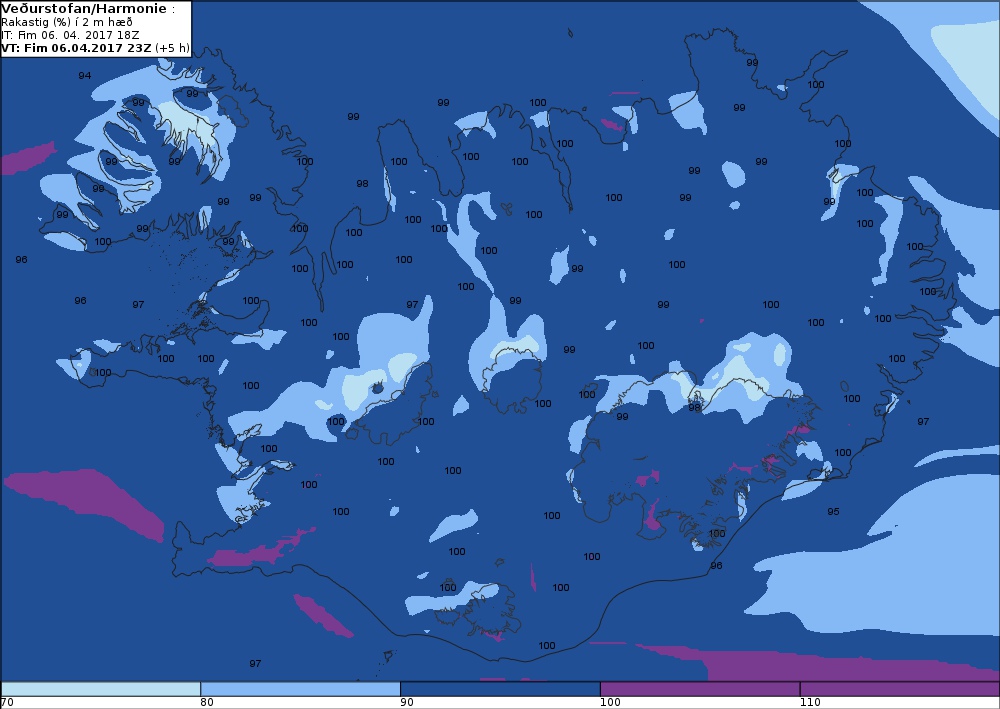
Task: Click the '90' color scale label
Action: pos(407,702)
